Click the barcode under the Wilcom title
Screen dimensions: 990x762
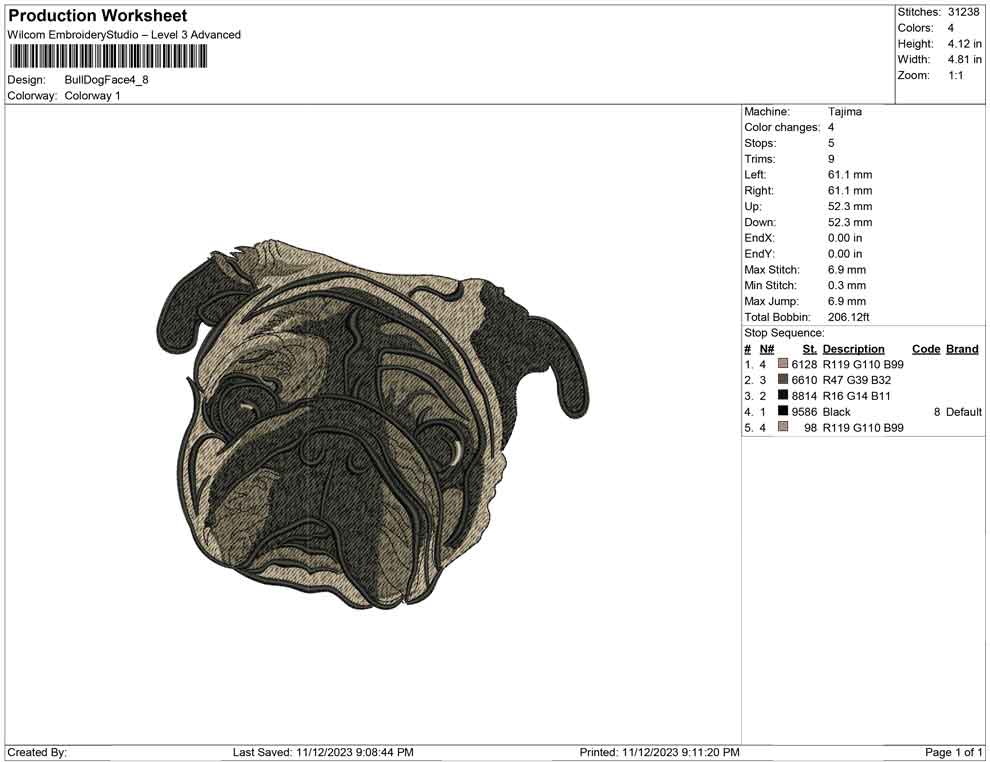[x=107, y=56]
